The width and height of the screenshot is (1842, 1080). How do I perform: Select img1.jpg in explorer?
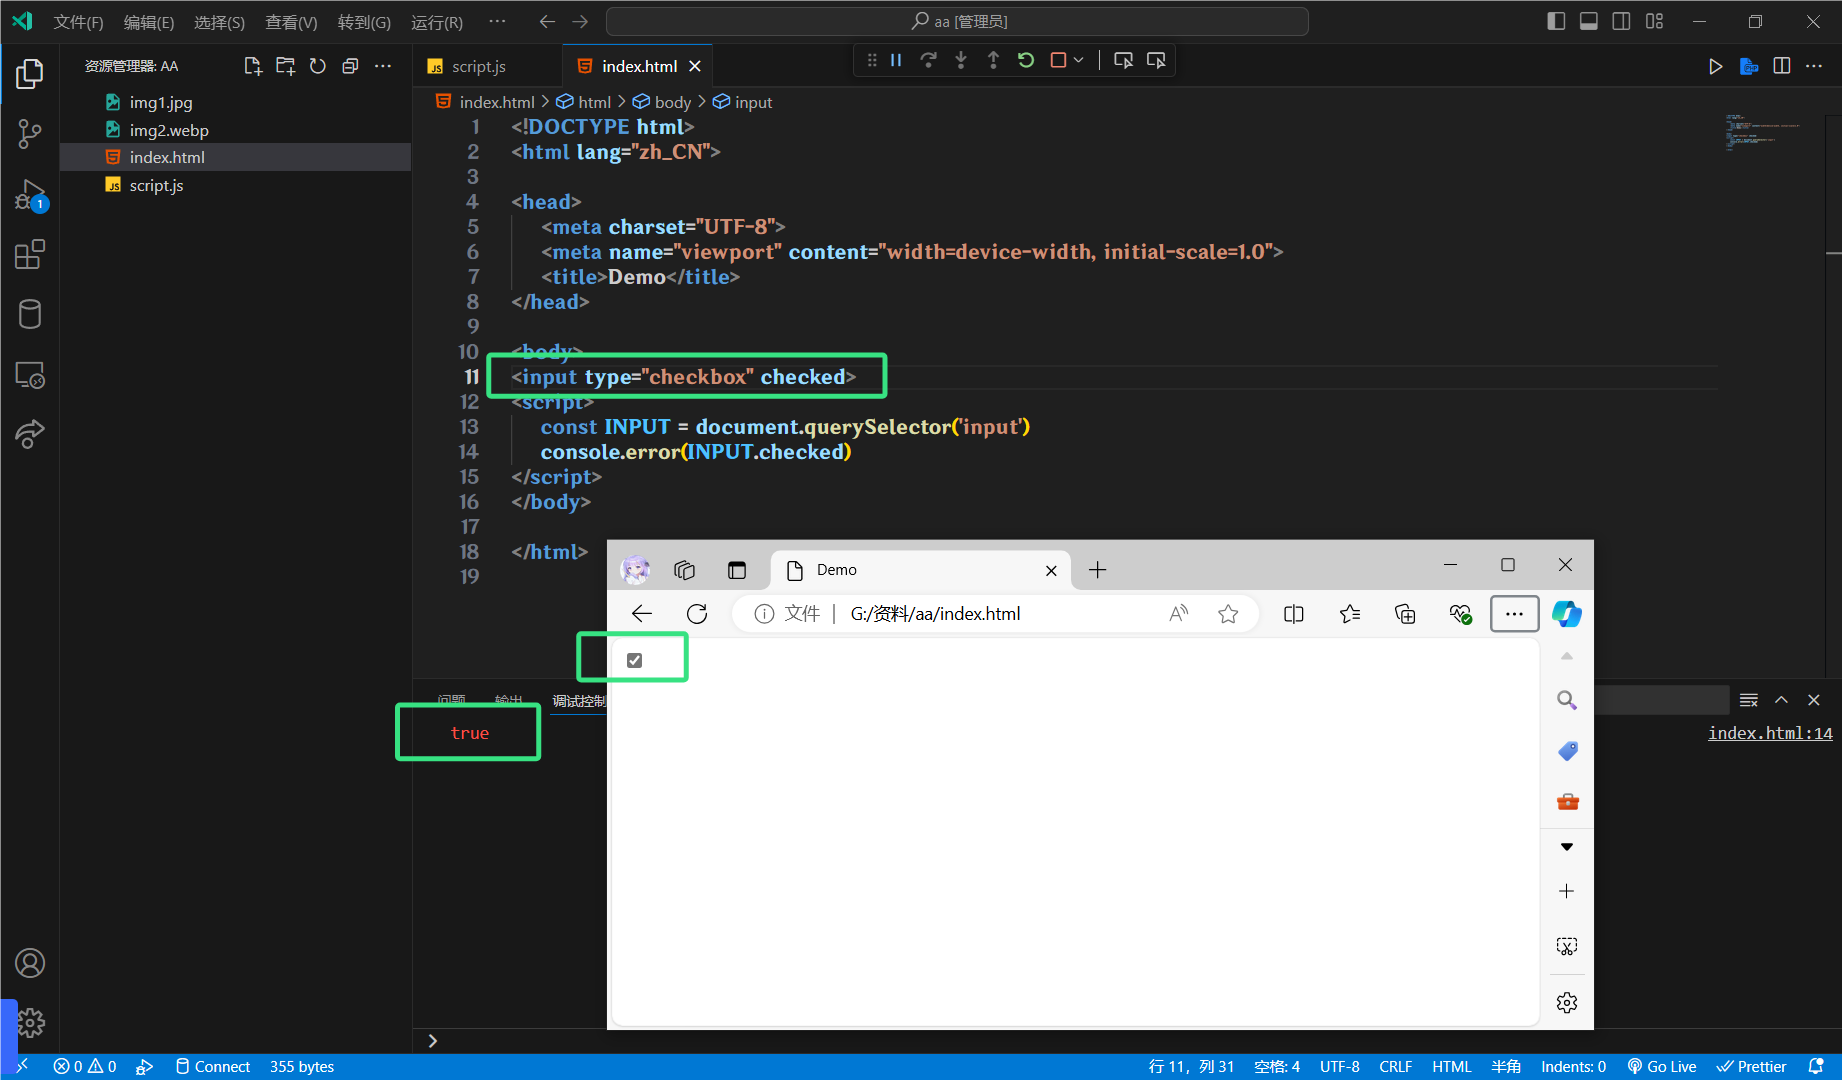pyautogui.click(x=235, y=102)
